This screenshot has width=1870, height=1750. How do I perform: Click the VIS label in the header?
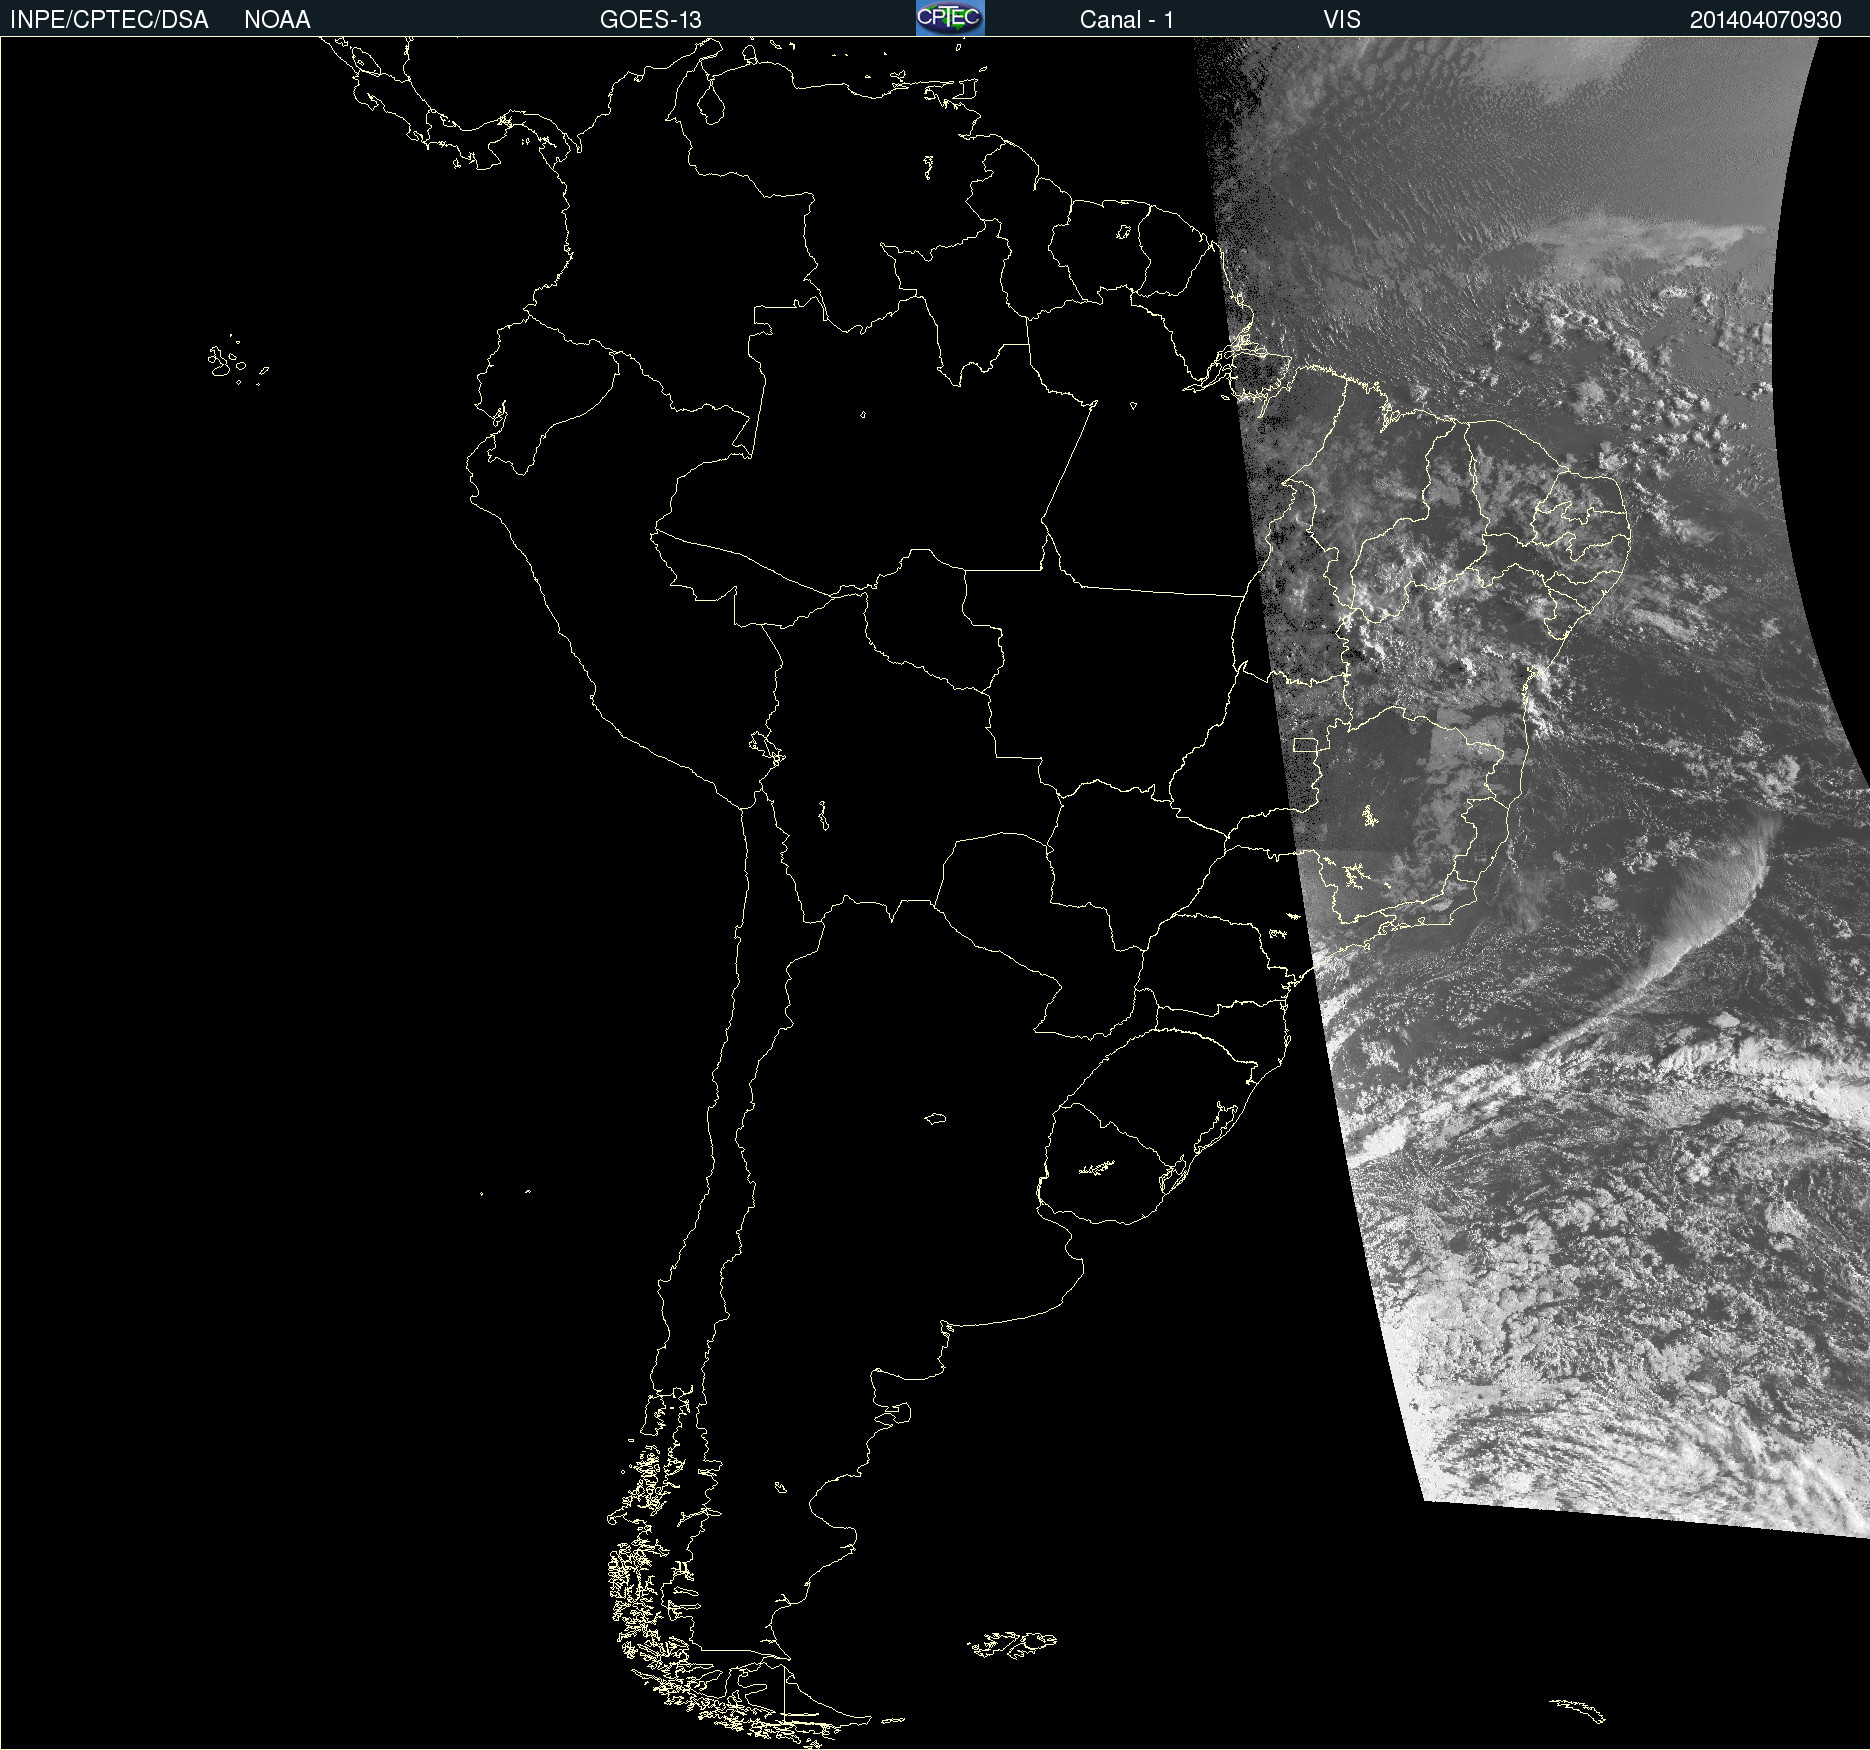point(1341,20)
